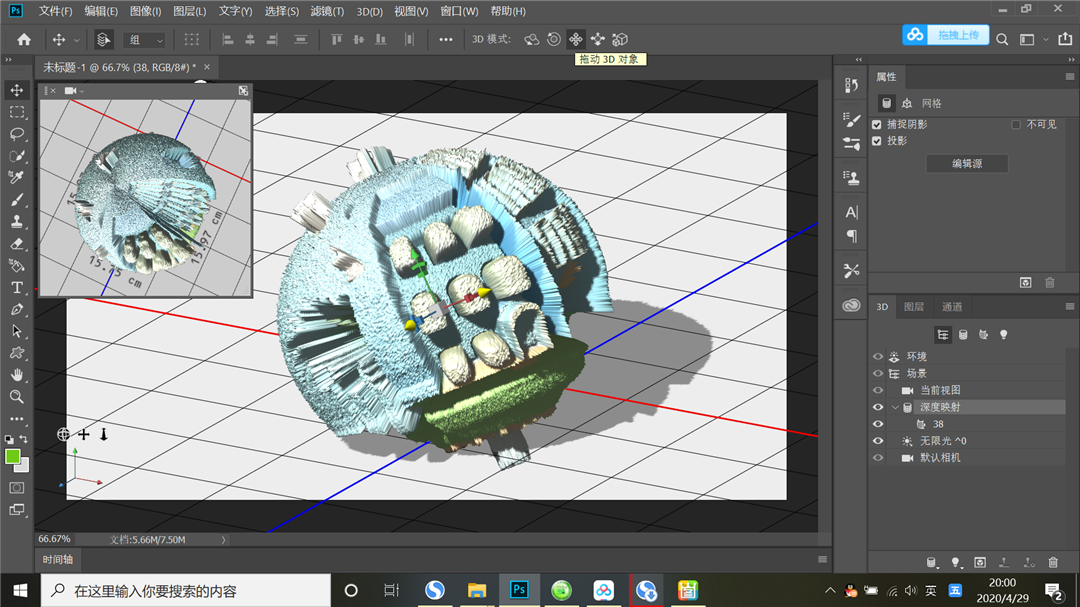Screen dimensions: 1080x607
Task: Switch to the 图层 tab
Action: tap(914, 307)
